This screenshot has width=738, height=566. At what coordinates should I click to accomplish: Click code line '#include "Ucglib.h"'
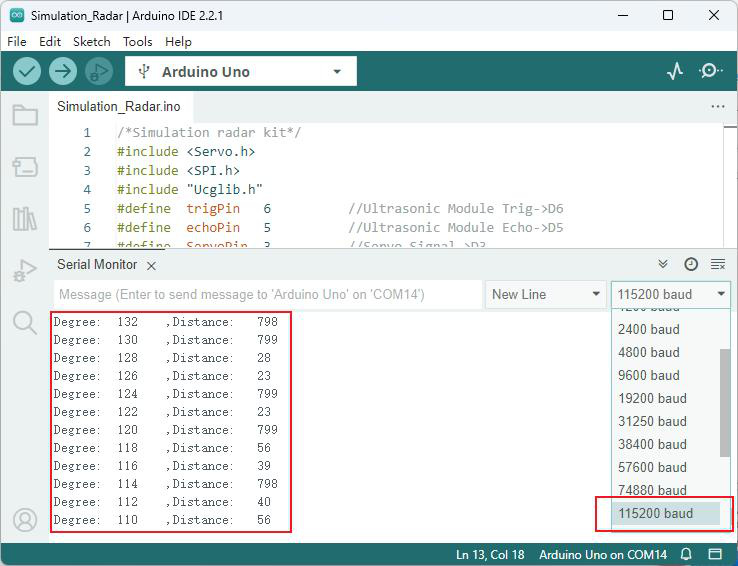(190, 190)
